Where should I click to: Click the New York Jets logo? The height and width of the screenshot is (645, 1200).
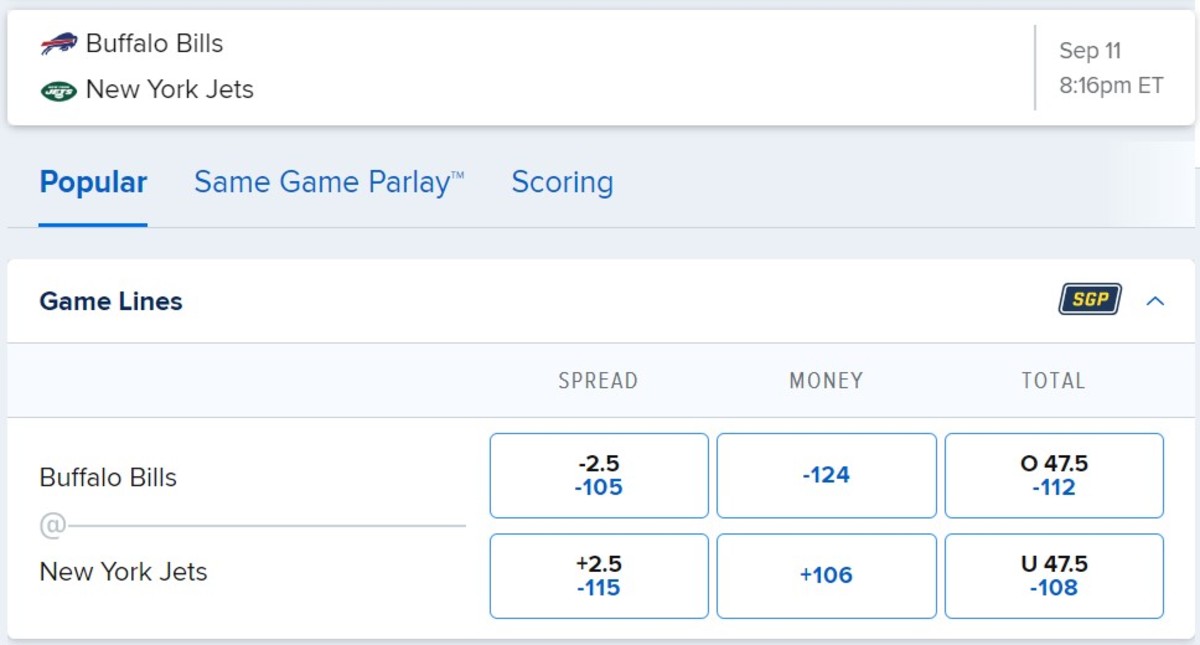coord(59,91)
